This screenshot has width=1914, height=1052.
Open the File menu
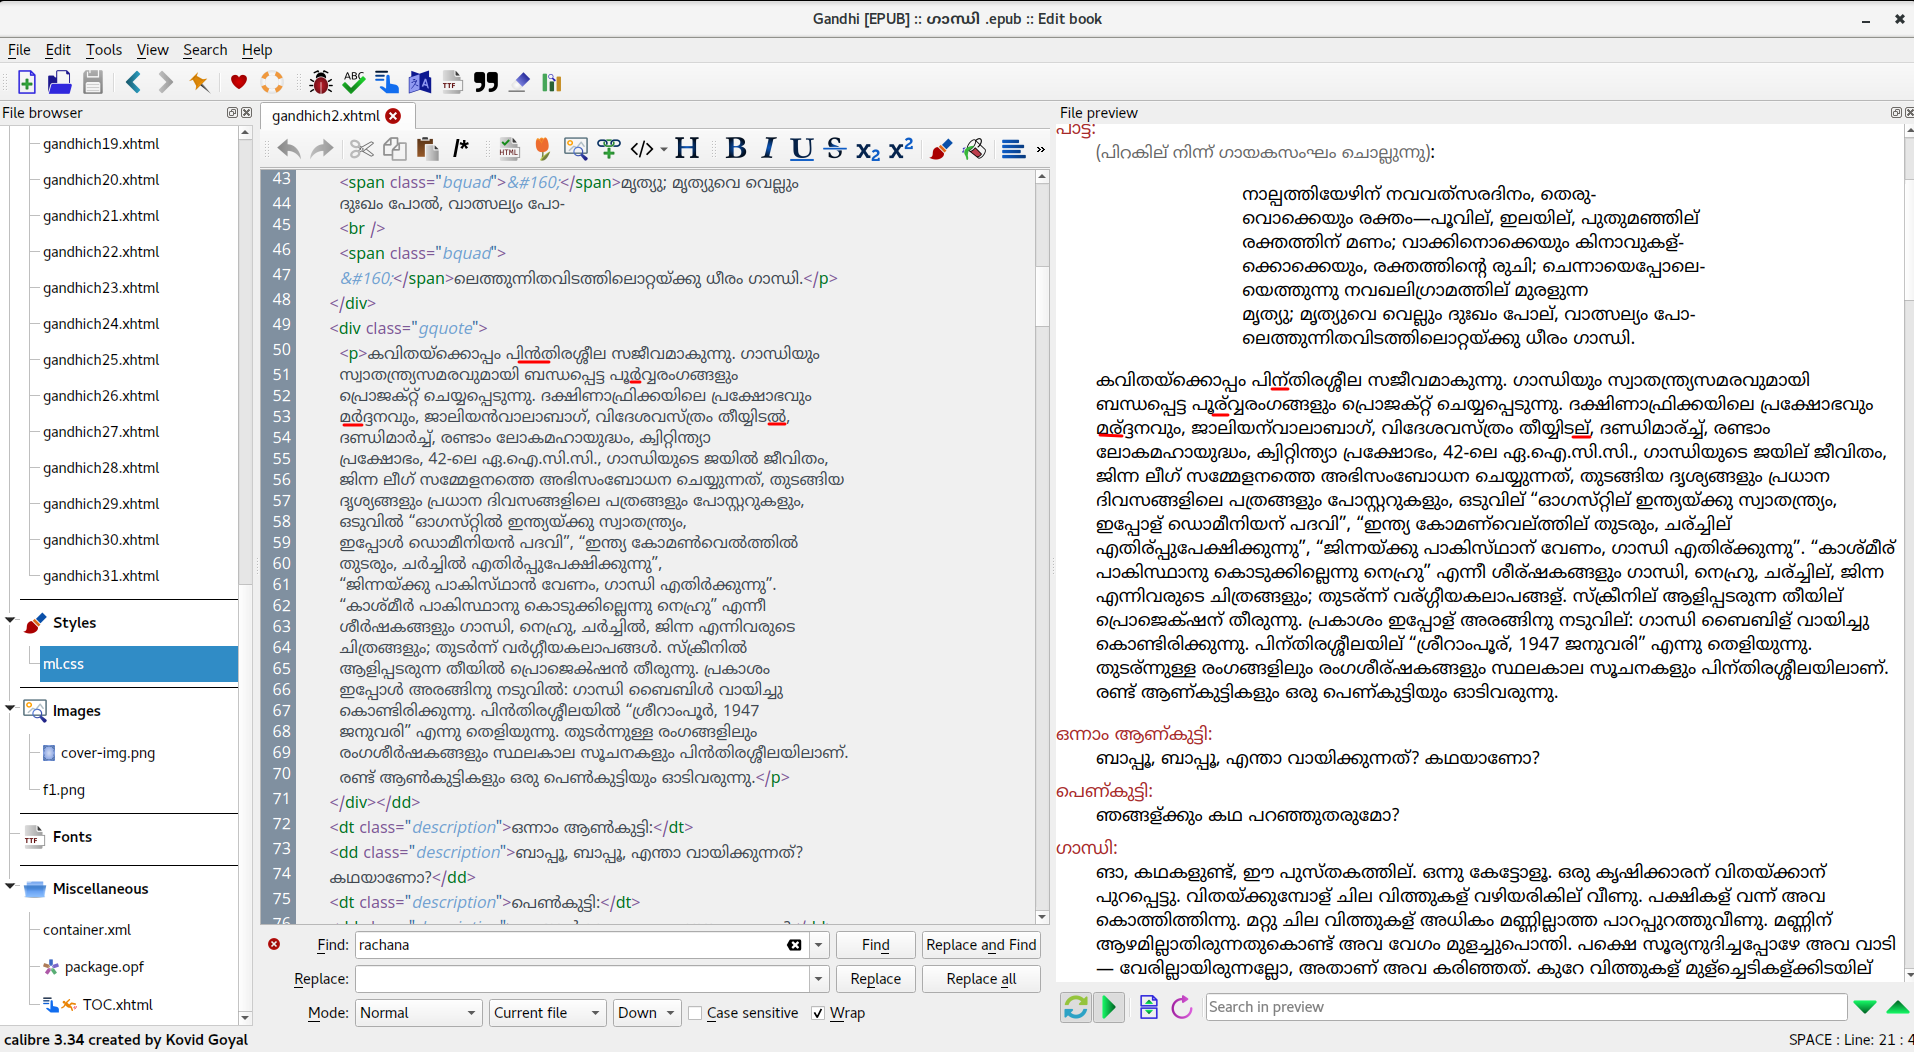pos(19,50)
